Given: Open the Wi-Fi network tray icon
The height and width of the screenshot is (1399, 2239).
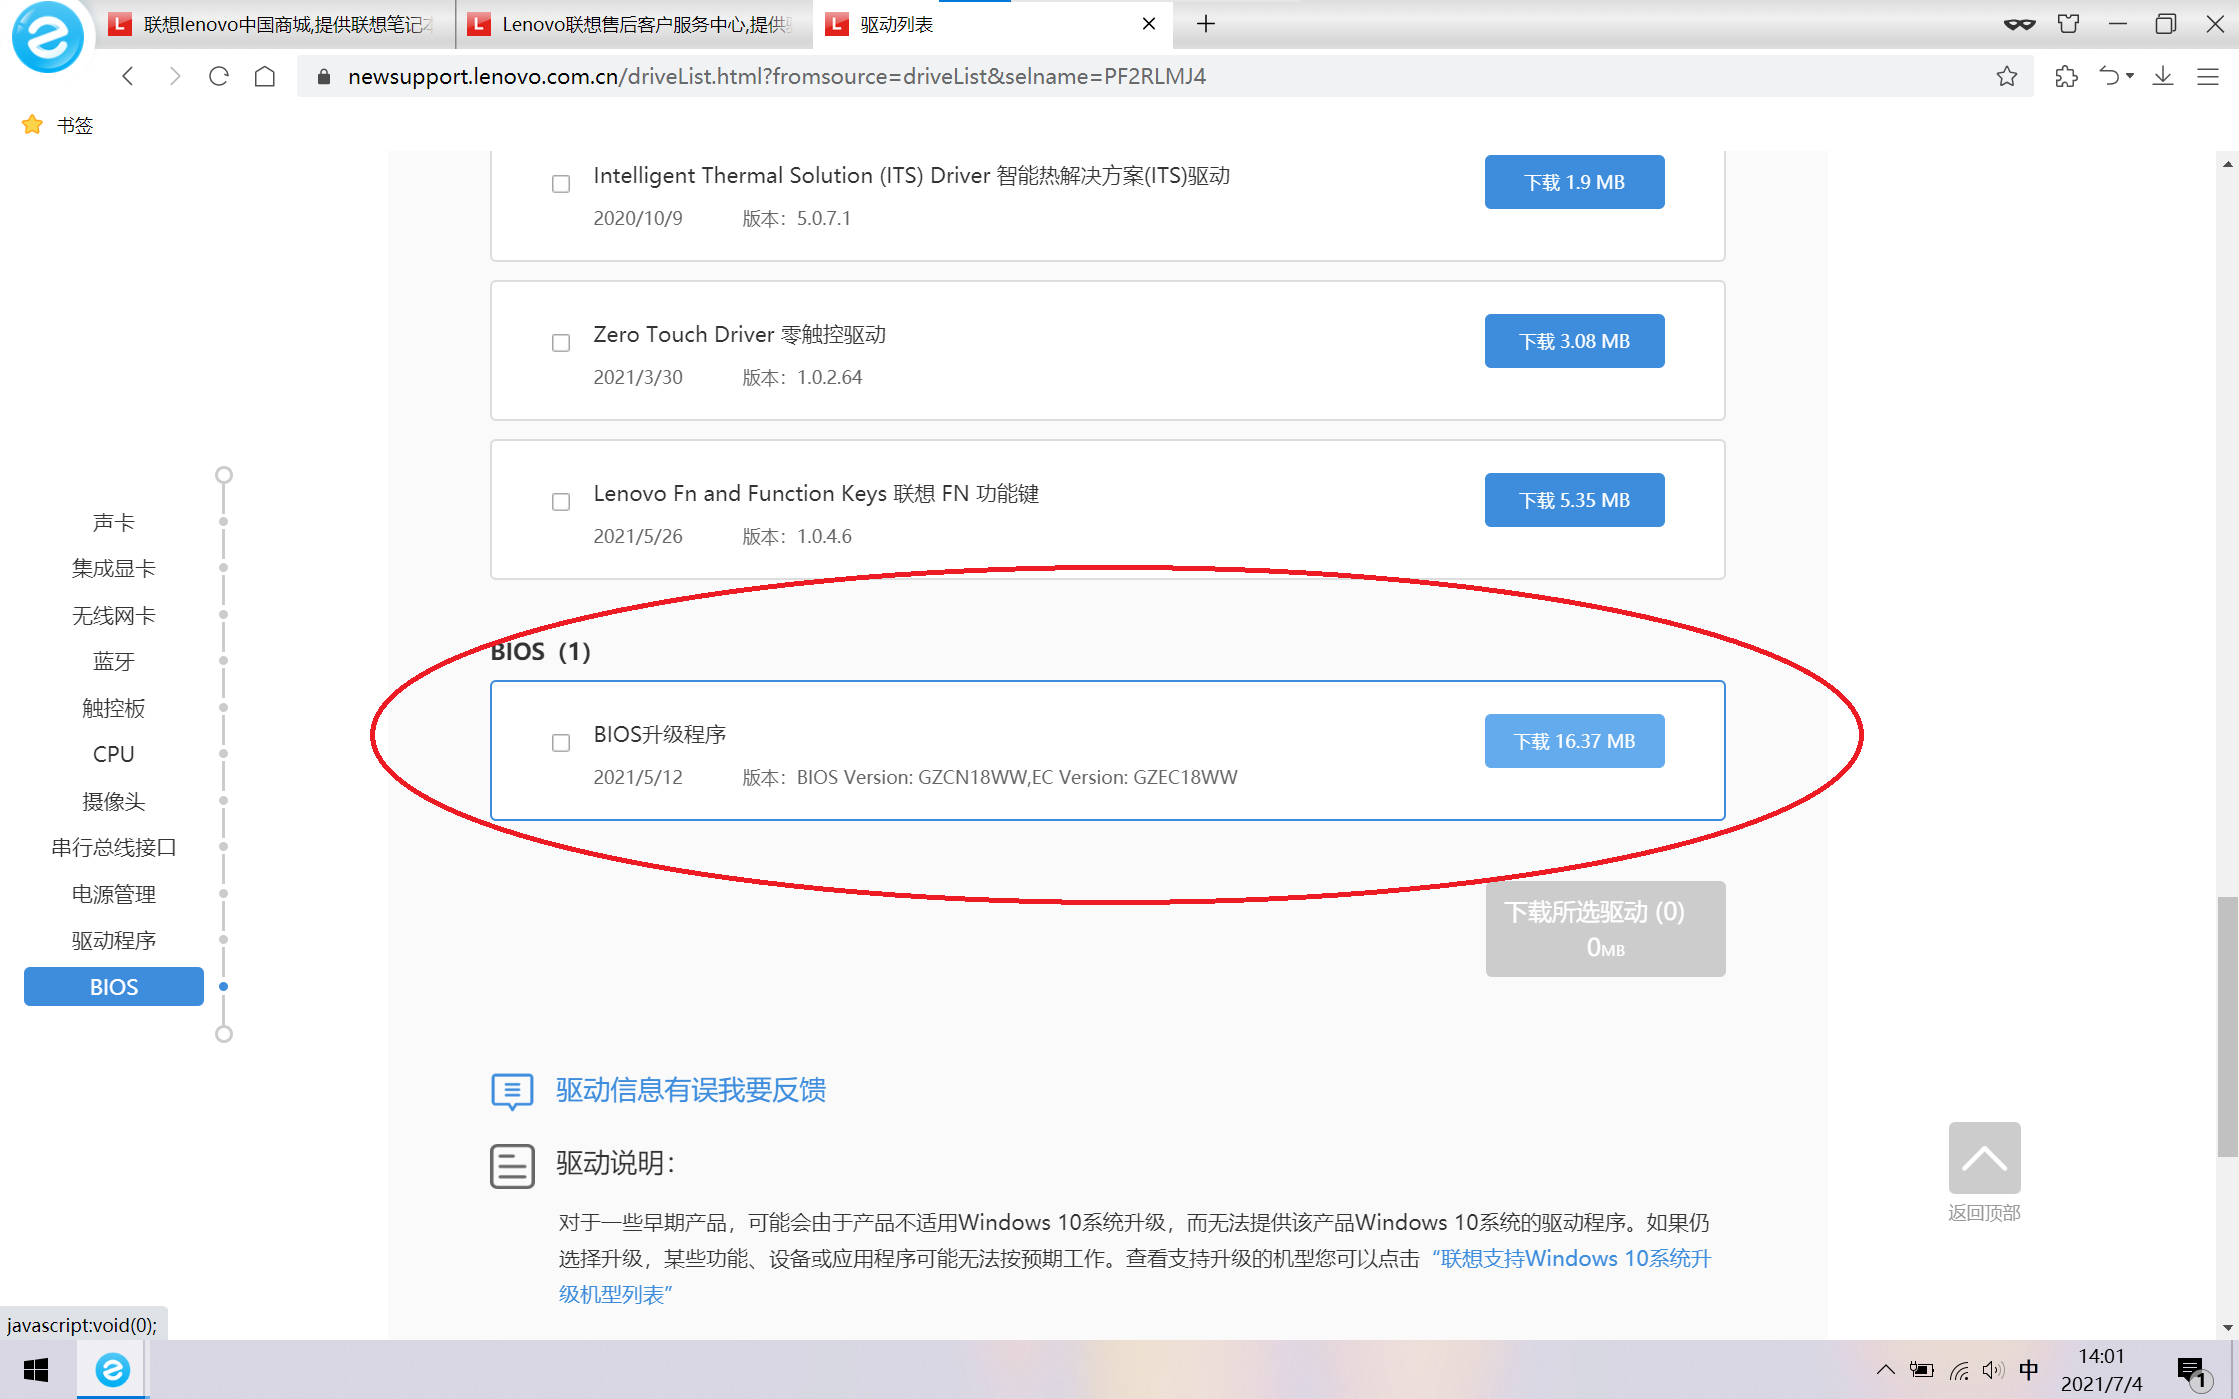Looking at the screenshot, I should tap(1959, 1370).
